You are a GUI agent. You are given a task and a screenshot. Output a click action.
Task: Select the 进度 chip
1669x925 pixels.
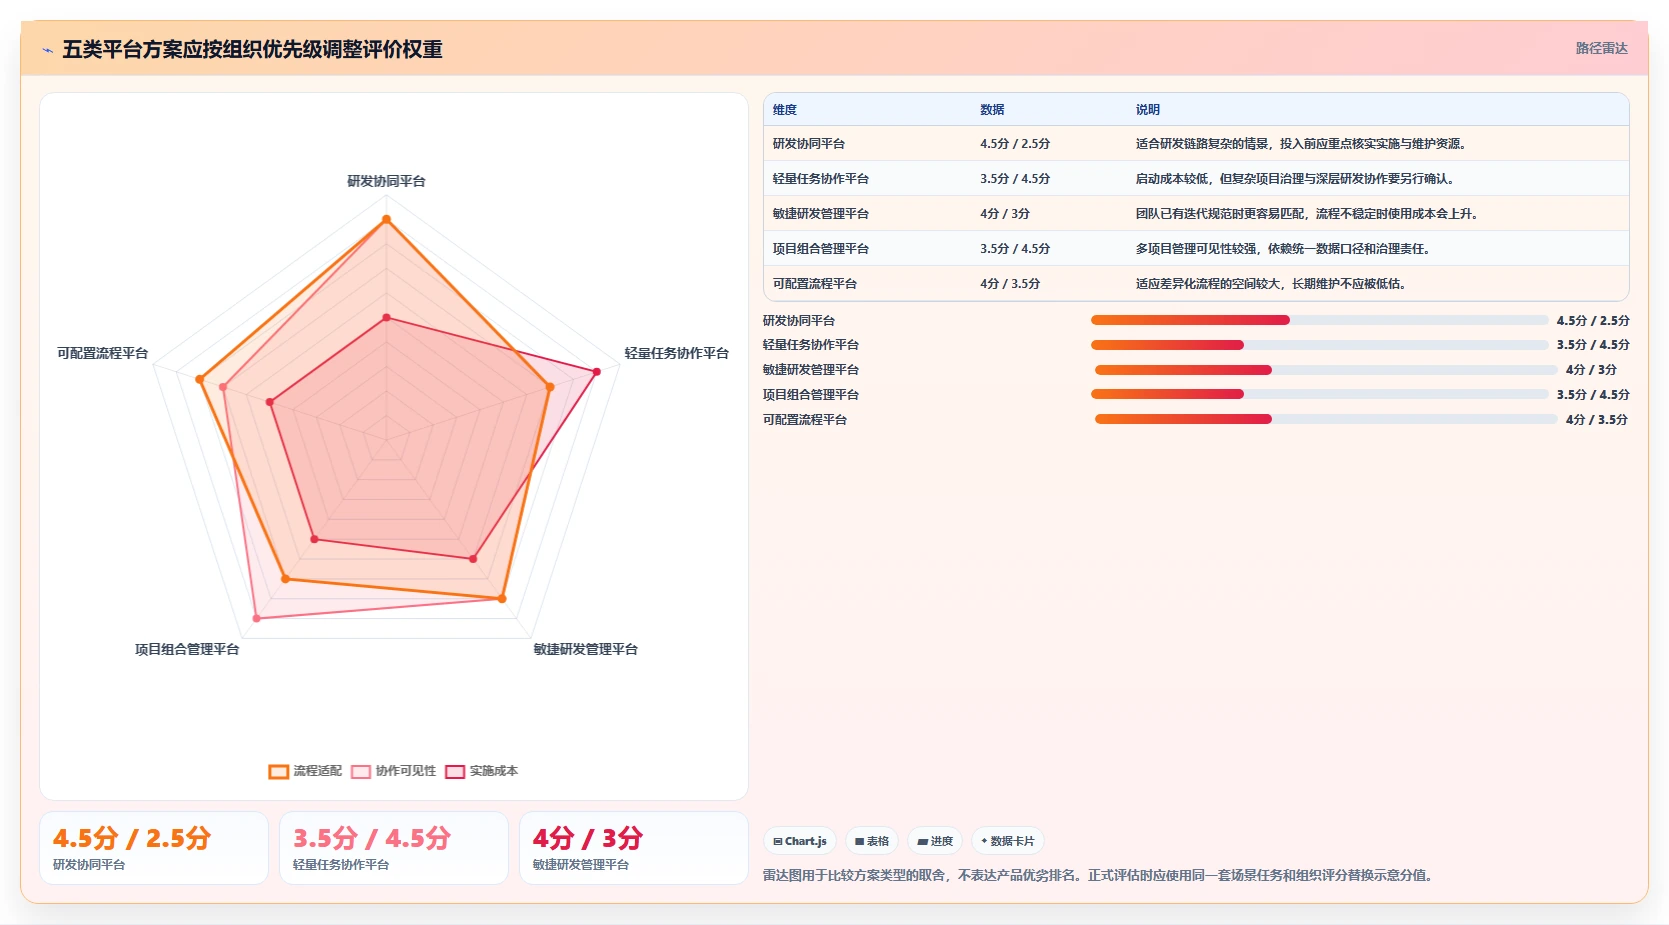pos(935,841)
